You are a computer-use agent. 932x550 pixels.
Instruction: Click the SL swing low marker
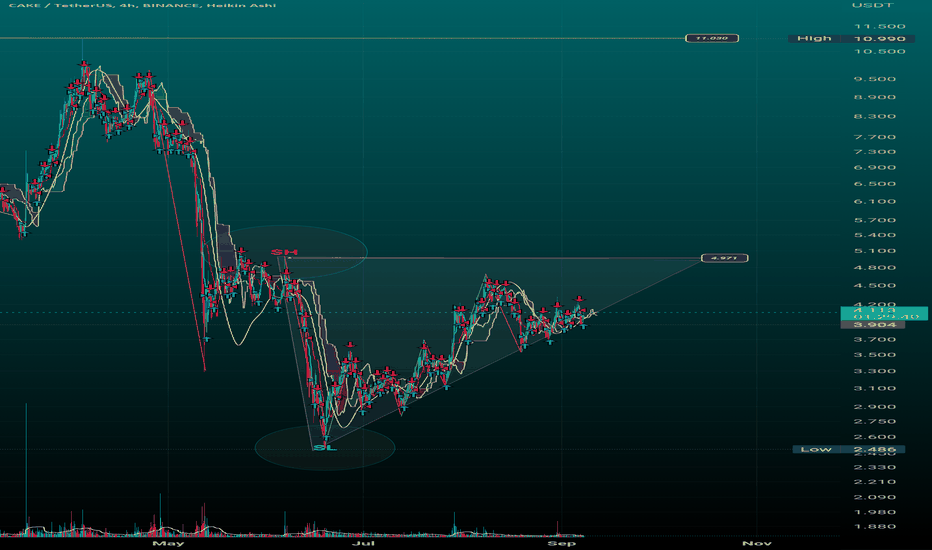point(325,447)
